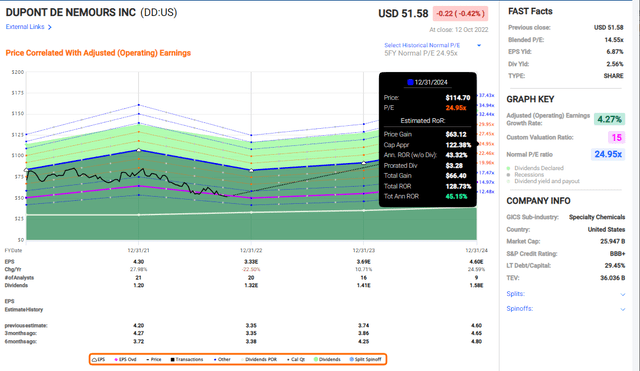The image size is (640, 371).
Task: Click the 6 months ago estimate 4.25
Action: (364, 342)
